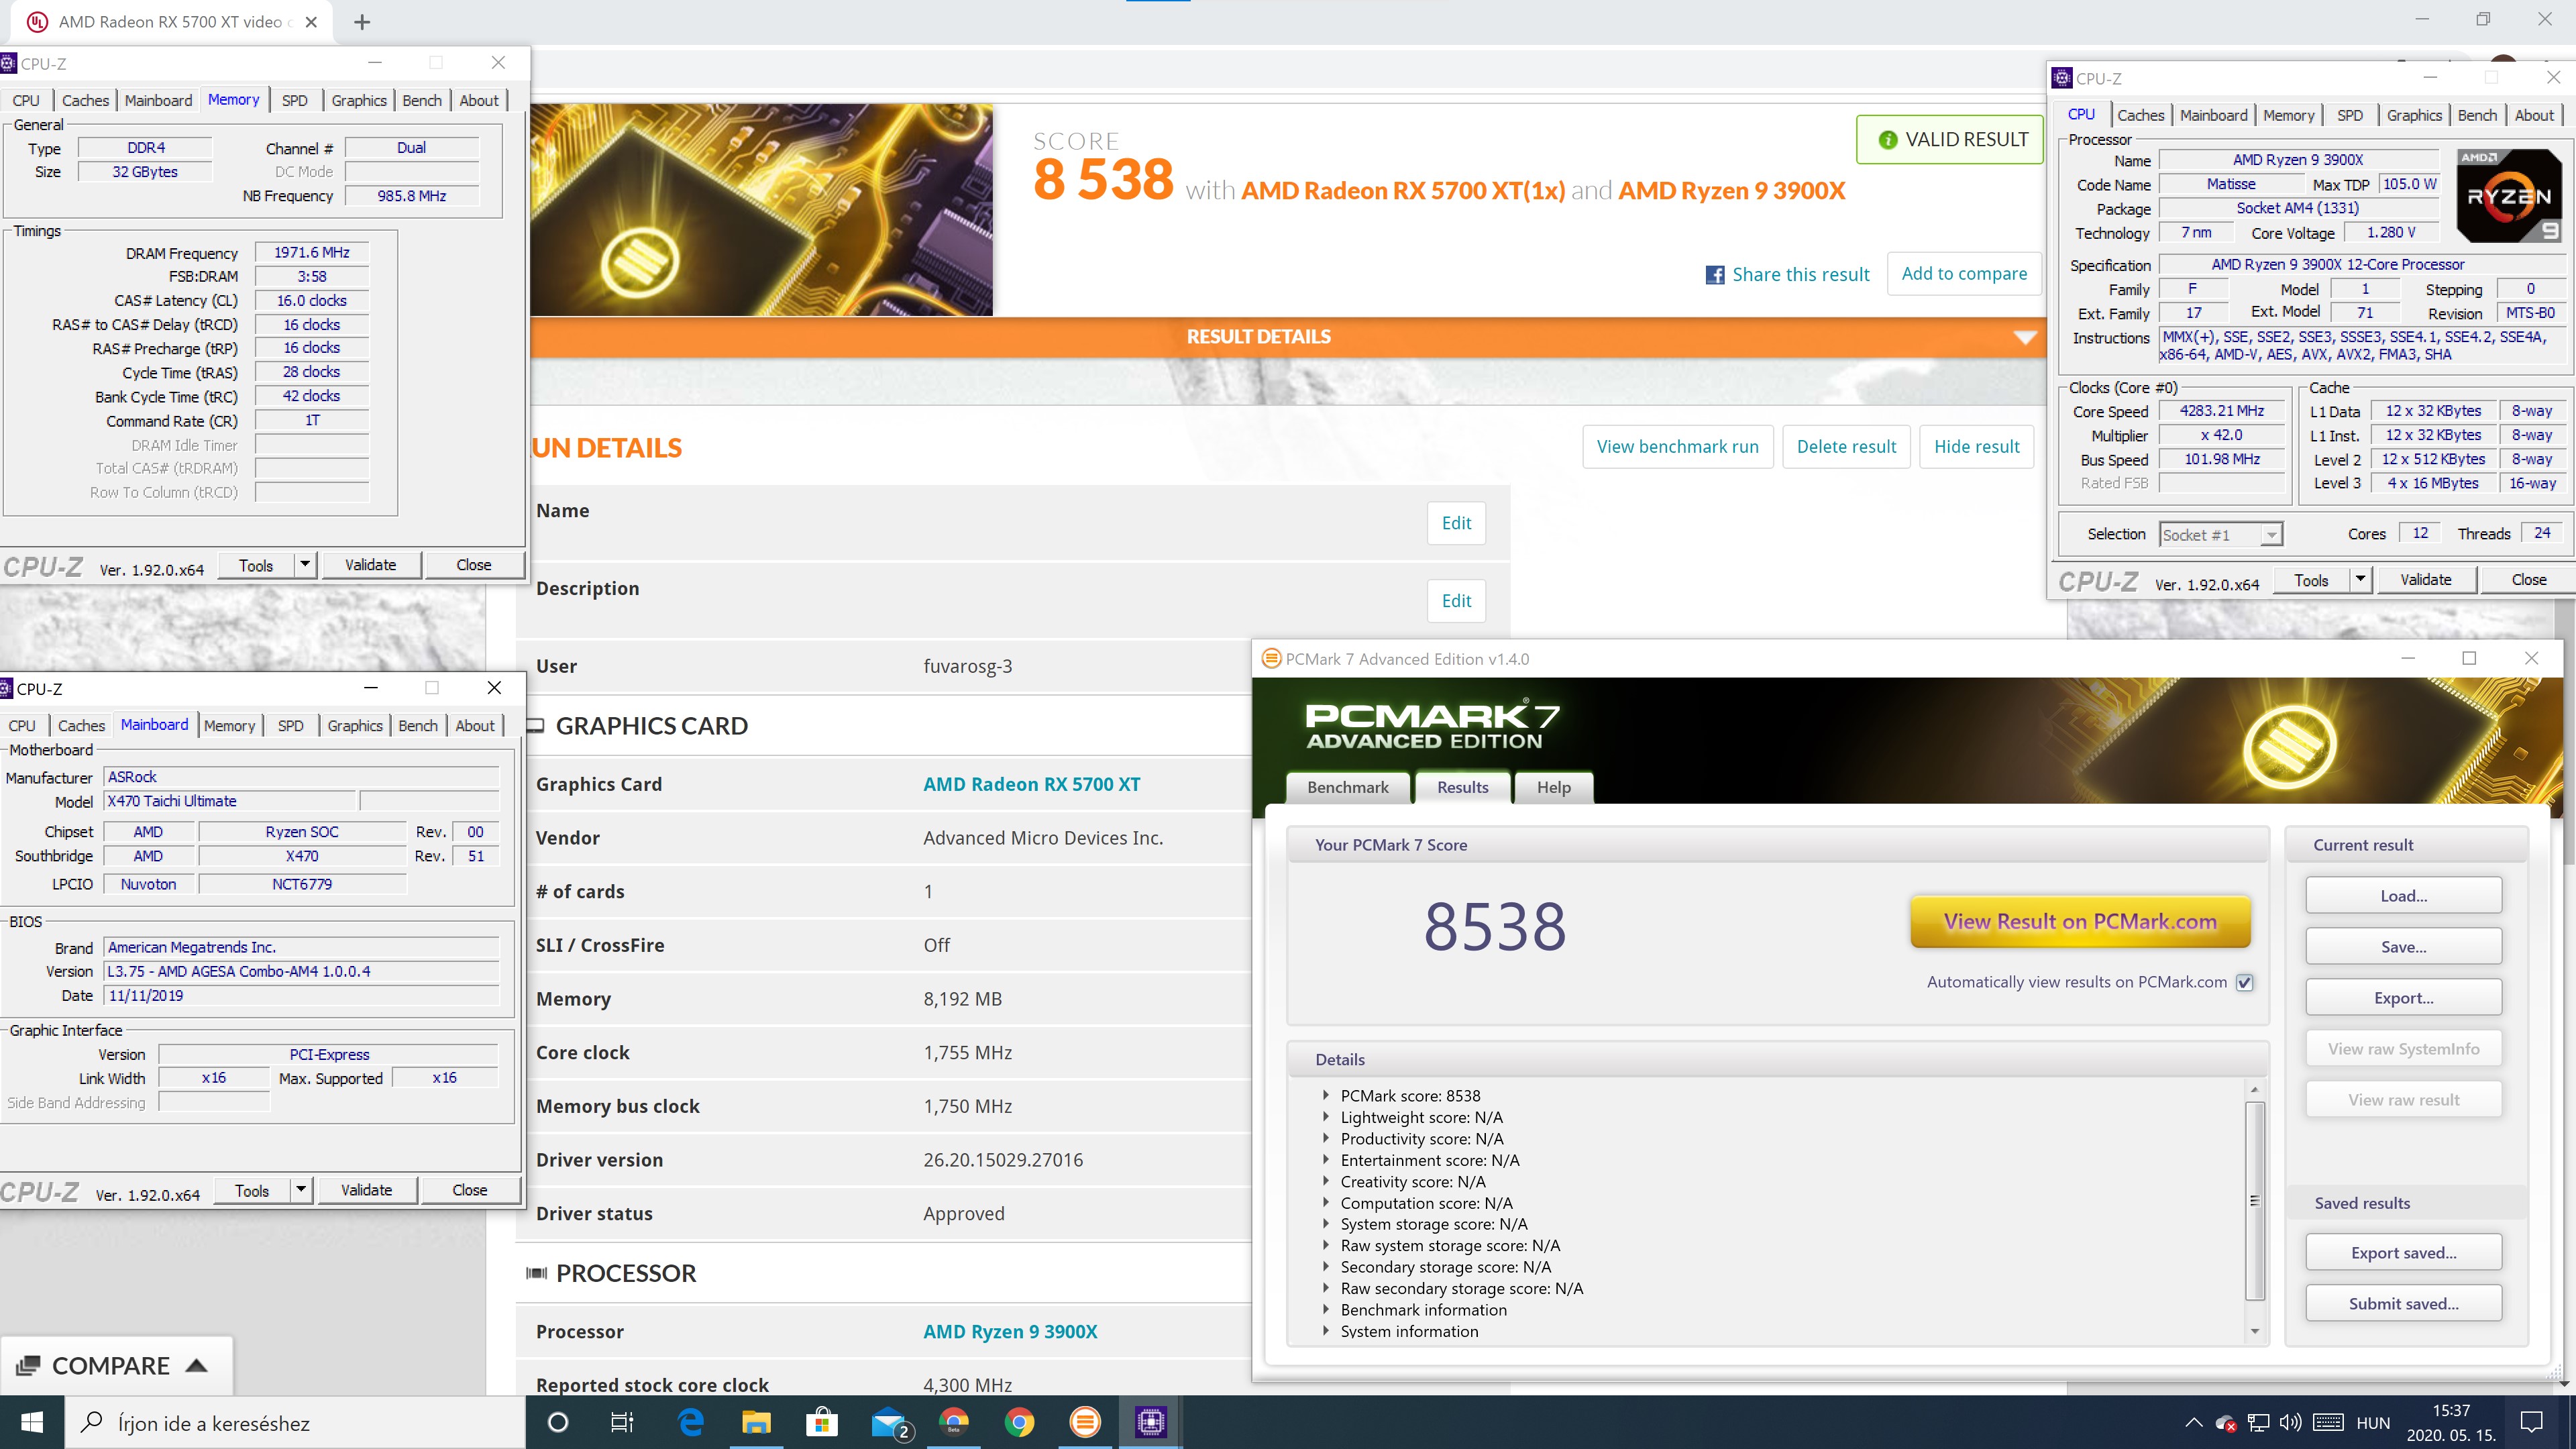The image size is (2576, 1449).
Task: Open Caches tab in CPU-Z CPU window
Action: pyautogui.click(x=2140, y=115)
